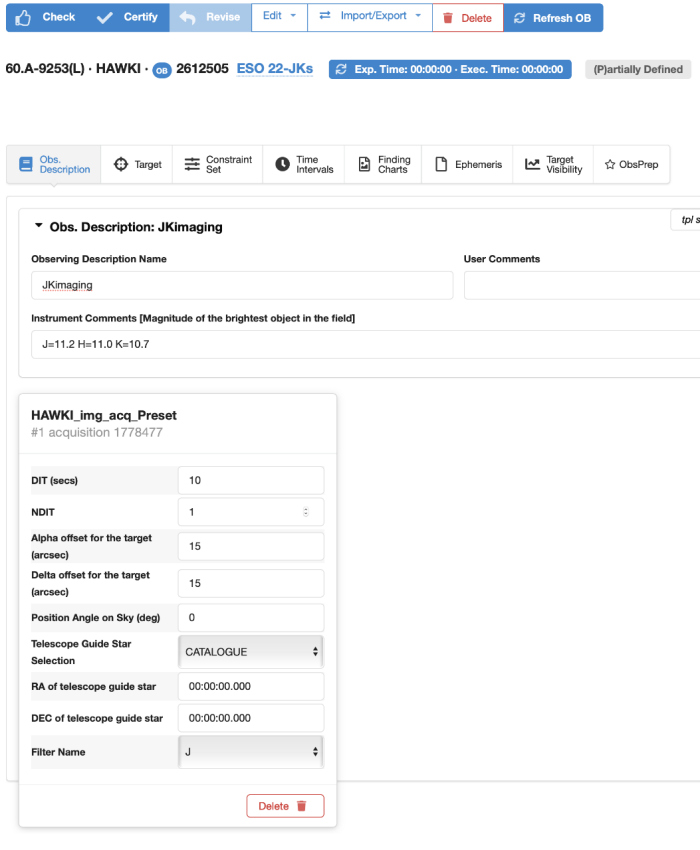This screenshot has width=700, height=850.
Task: Click the DIT (secs) input field
Action: (x=250, y=480)
